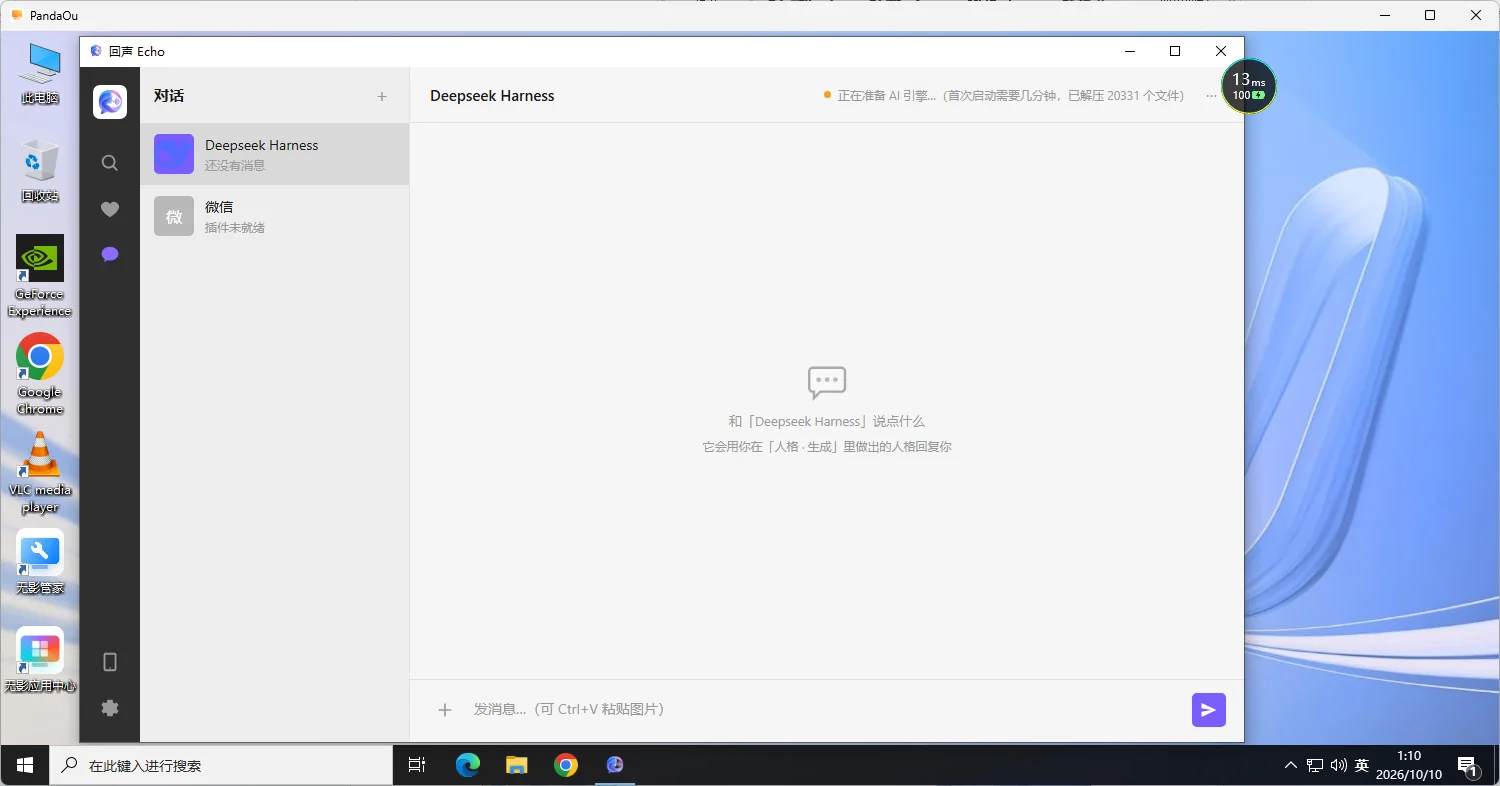Start a new conversation with the plus beside 对话
This screenshot has height=786, width=1500.
pos(382,97)
